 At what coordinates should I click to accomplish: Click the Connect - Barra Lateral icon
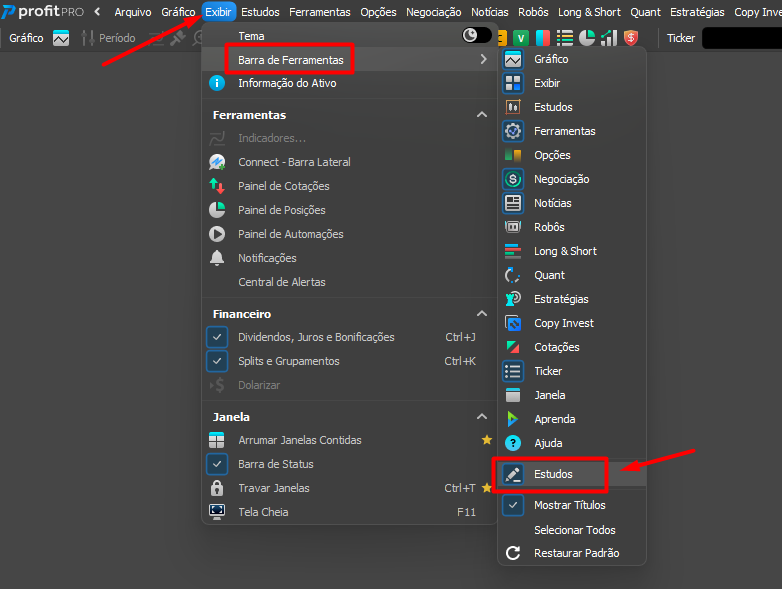pyautogui.click(x=217, y=162)
